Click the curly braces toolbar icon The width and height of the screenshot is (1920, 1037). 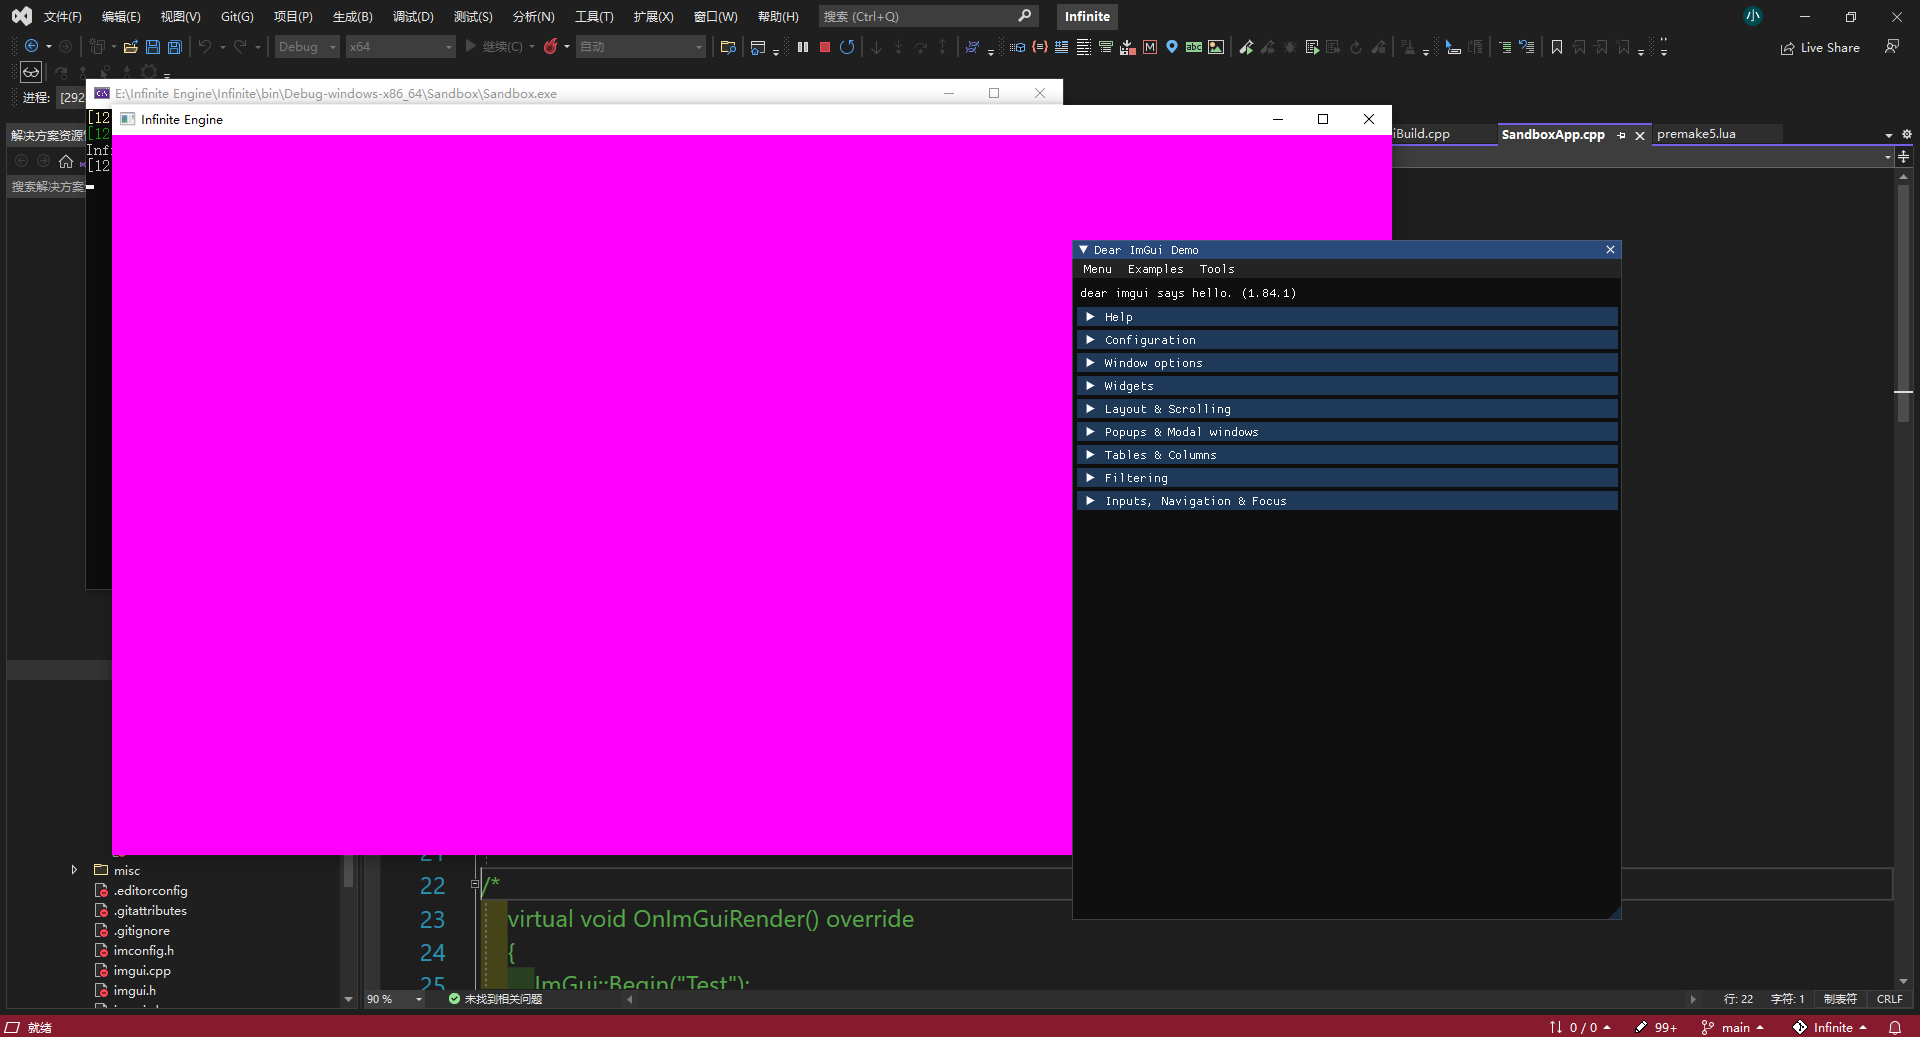point(1040,47)
